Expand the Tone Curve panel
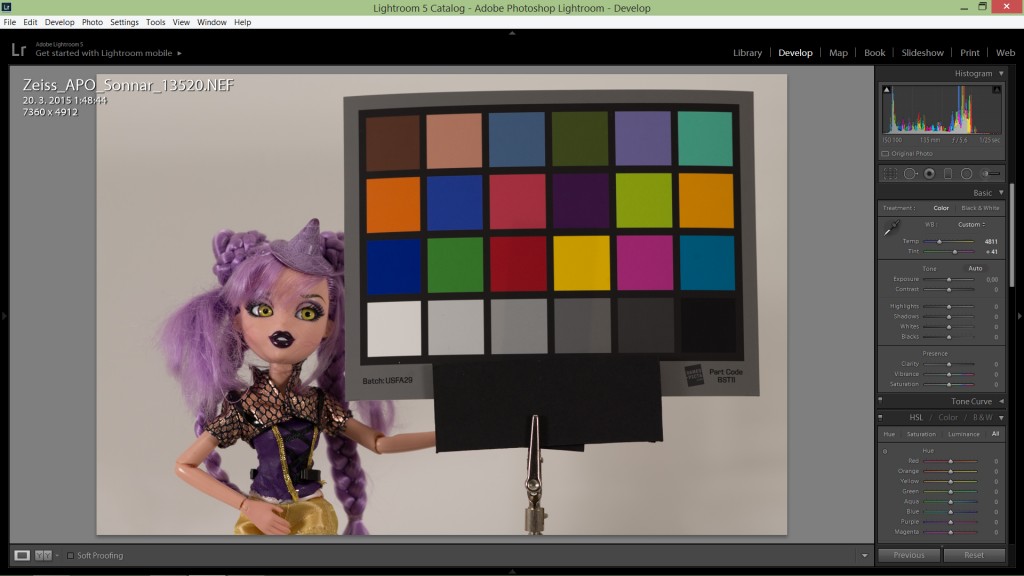This screenshot has height=576, width=1024. [1001, 402]
